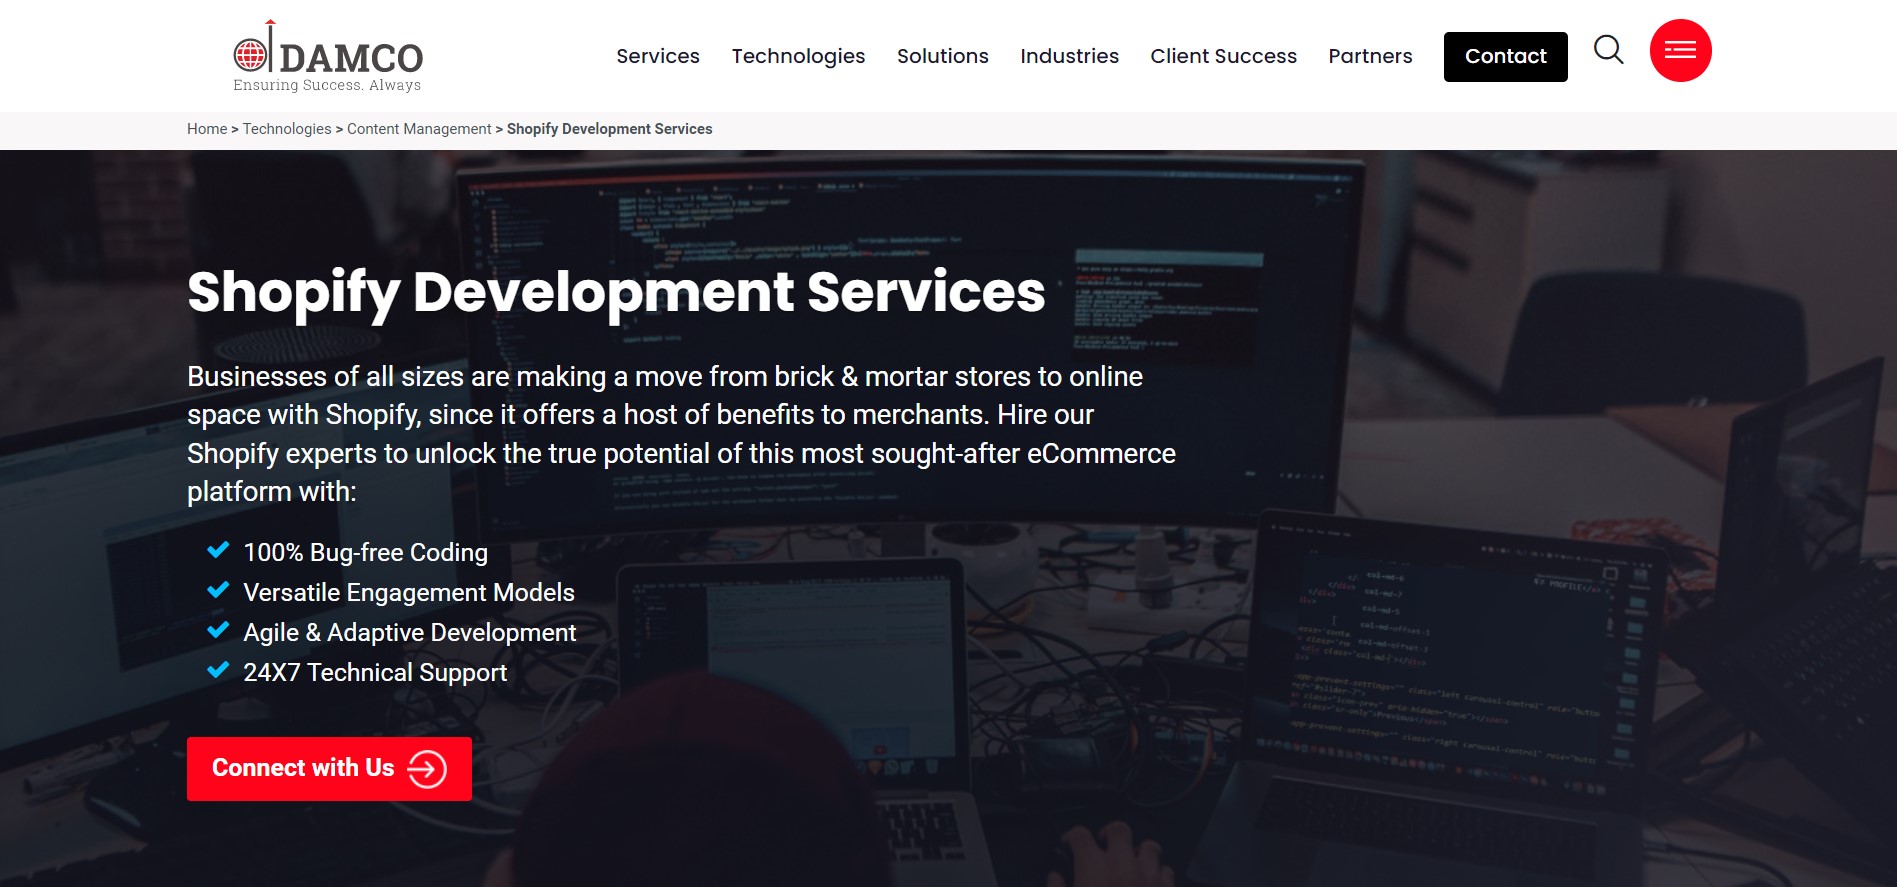Click the 'Agile & Adaptive Development' text
The width and height of the screenshot is (1897, 887).
pos(410,632)
